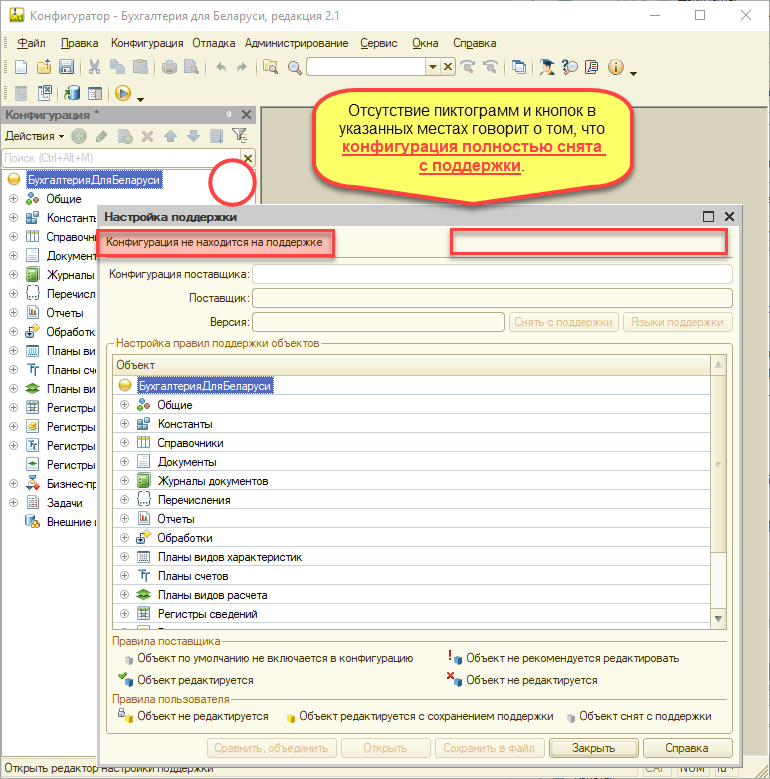Click the Снять с поддержки button
This screenshot has width=770, height=779.
click(563, 322)
